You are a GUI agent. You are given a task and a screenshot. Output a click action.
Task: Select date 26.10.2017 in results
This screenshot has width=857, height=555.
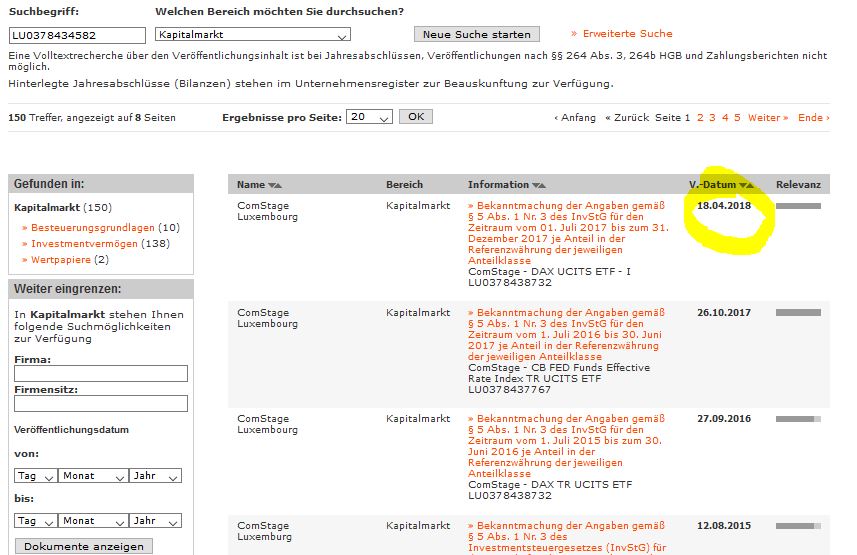724,312
